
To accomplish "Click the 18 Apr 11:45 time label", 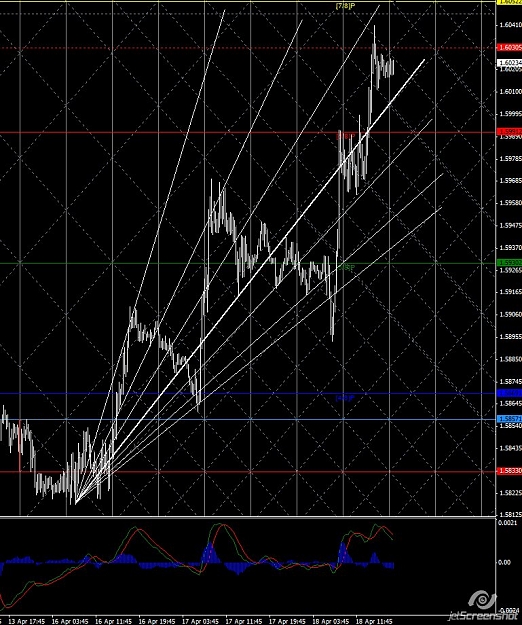I will tap(374, 621).
